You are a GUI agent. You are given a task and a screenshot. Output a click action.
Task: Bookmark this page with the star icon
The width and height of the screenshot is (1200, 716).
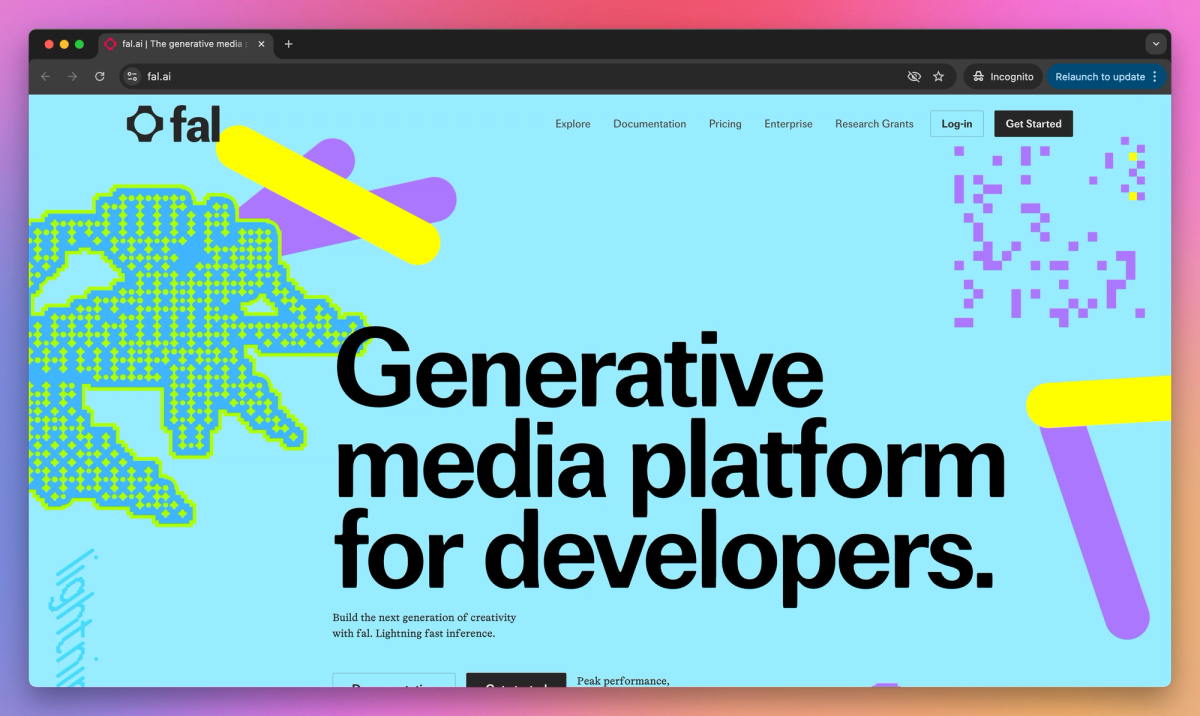(x=938, y=76)
